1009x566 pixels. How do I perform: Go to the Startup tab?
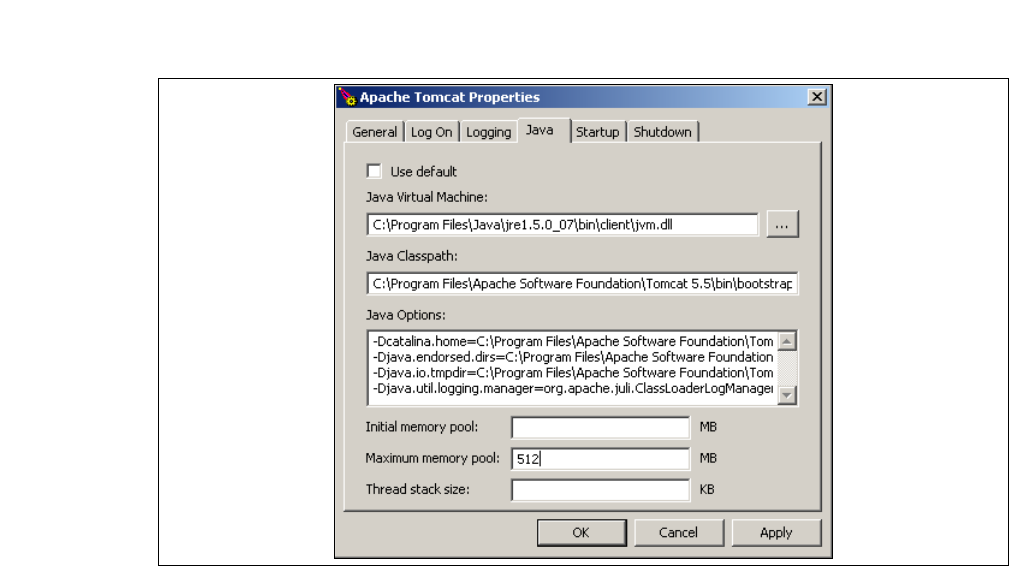[597, 132]
